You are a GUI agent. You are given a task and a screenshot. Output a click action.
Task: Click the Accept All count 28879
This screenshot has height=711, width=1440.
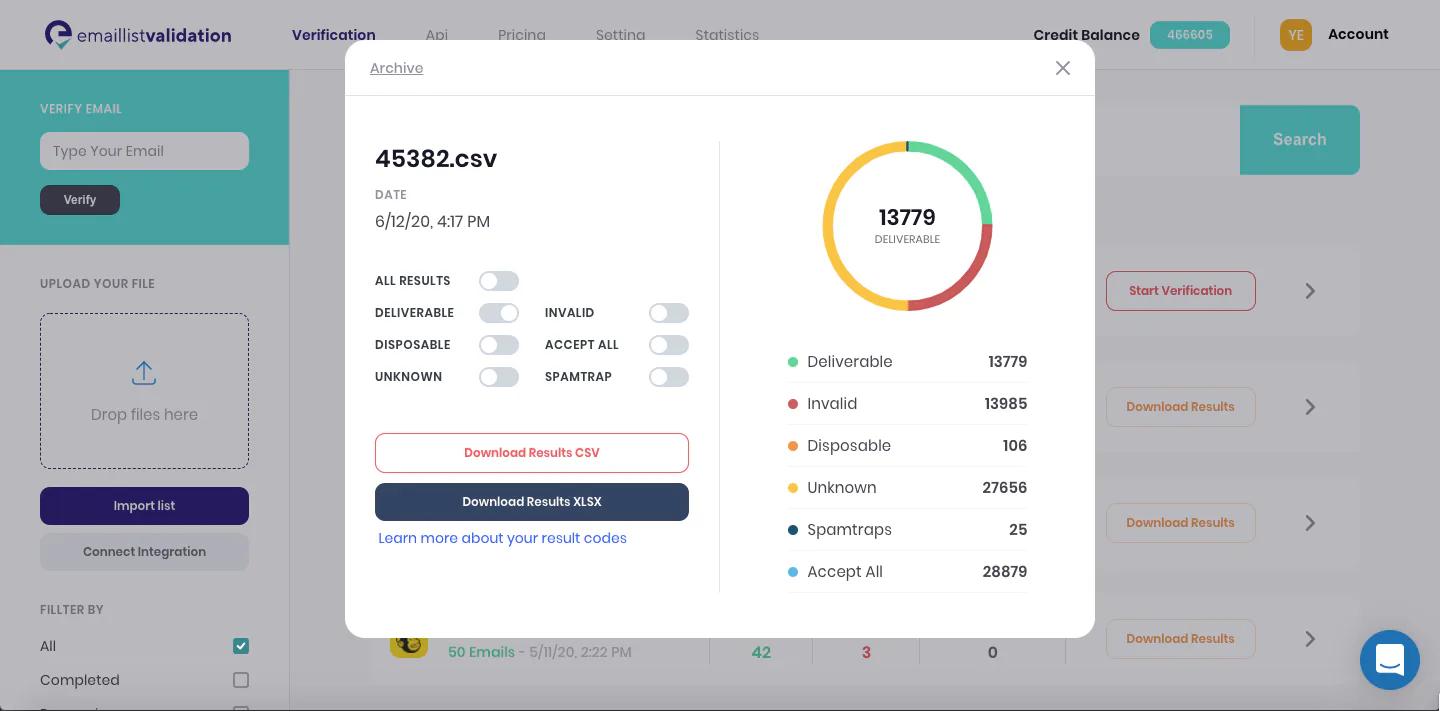click(1005, 572)
